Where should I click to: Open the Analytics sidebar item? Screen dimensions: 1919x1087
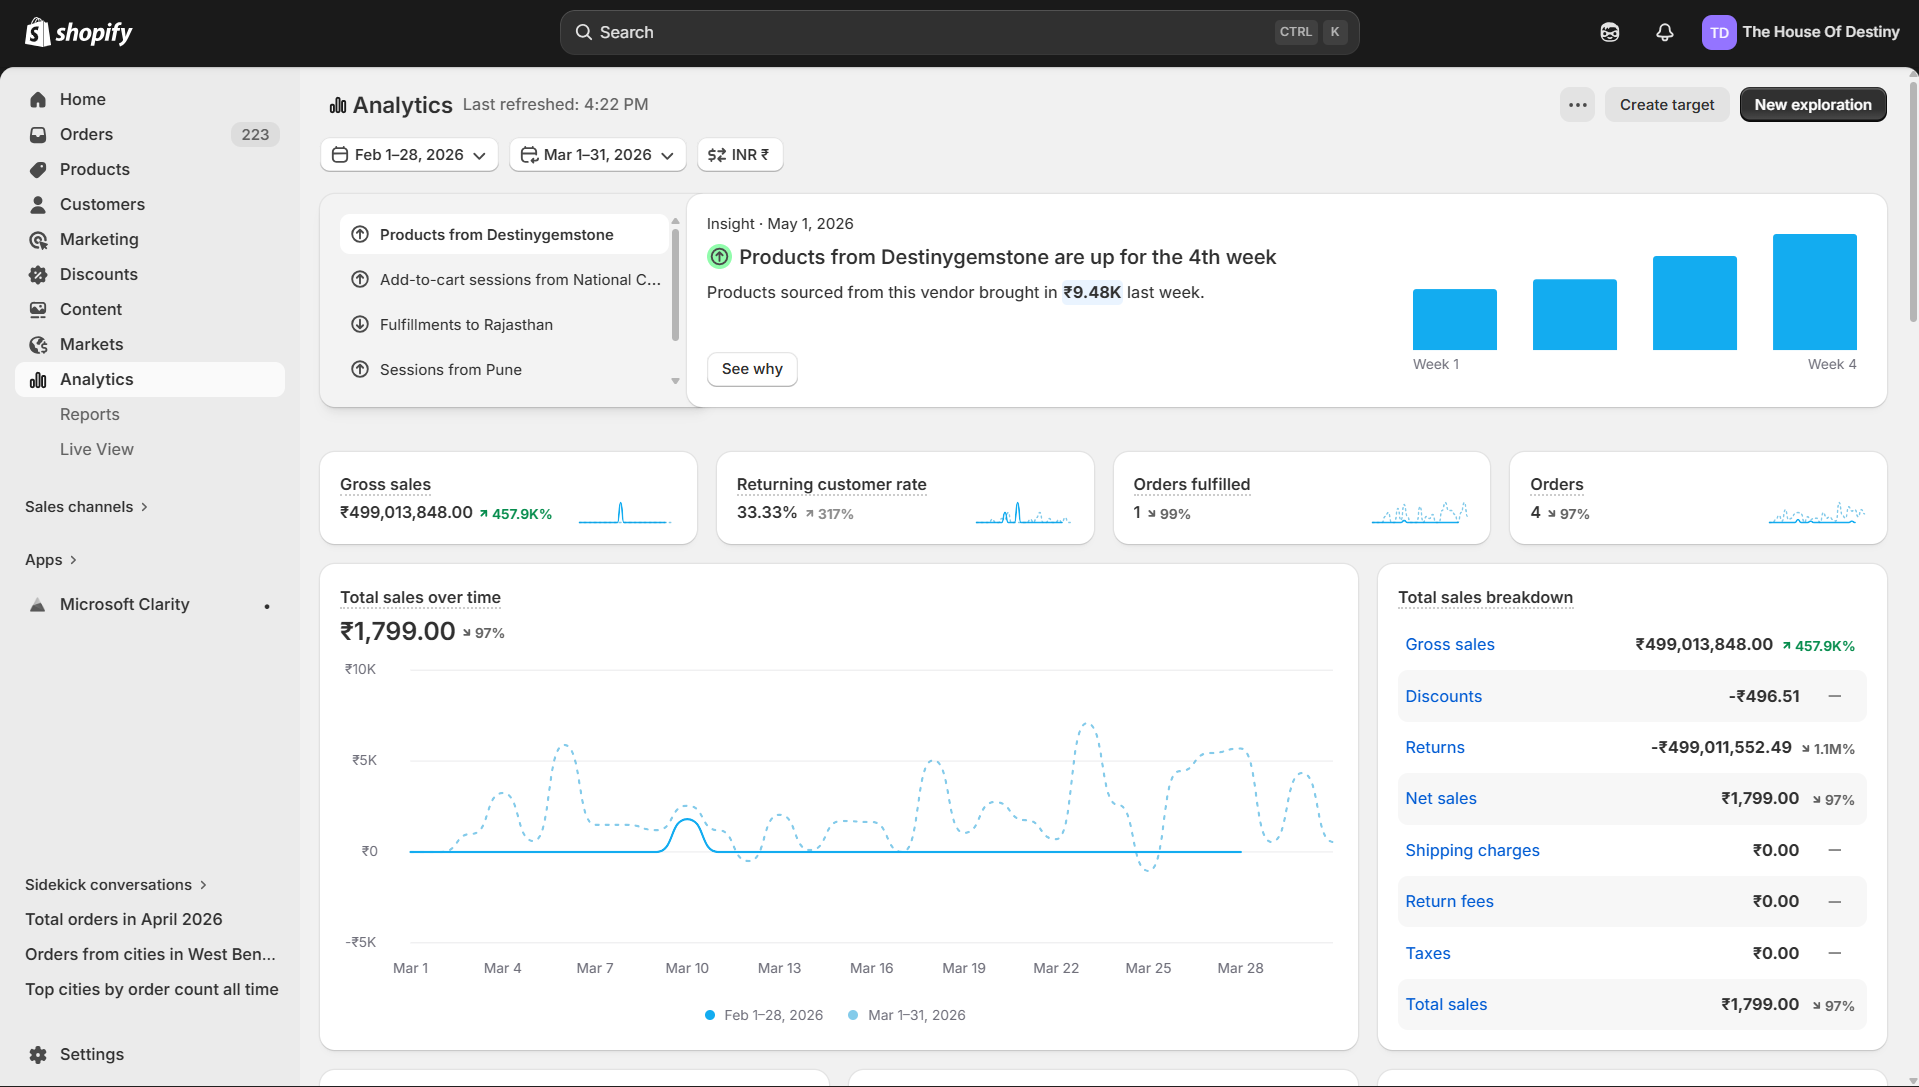coord(150,379)
